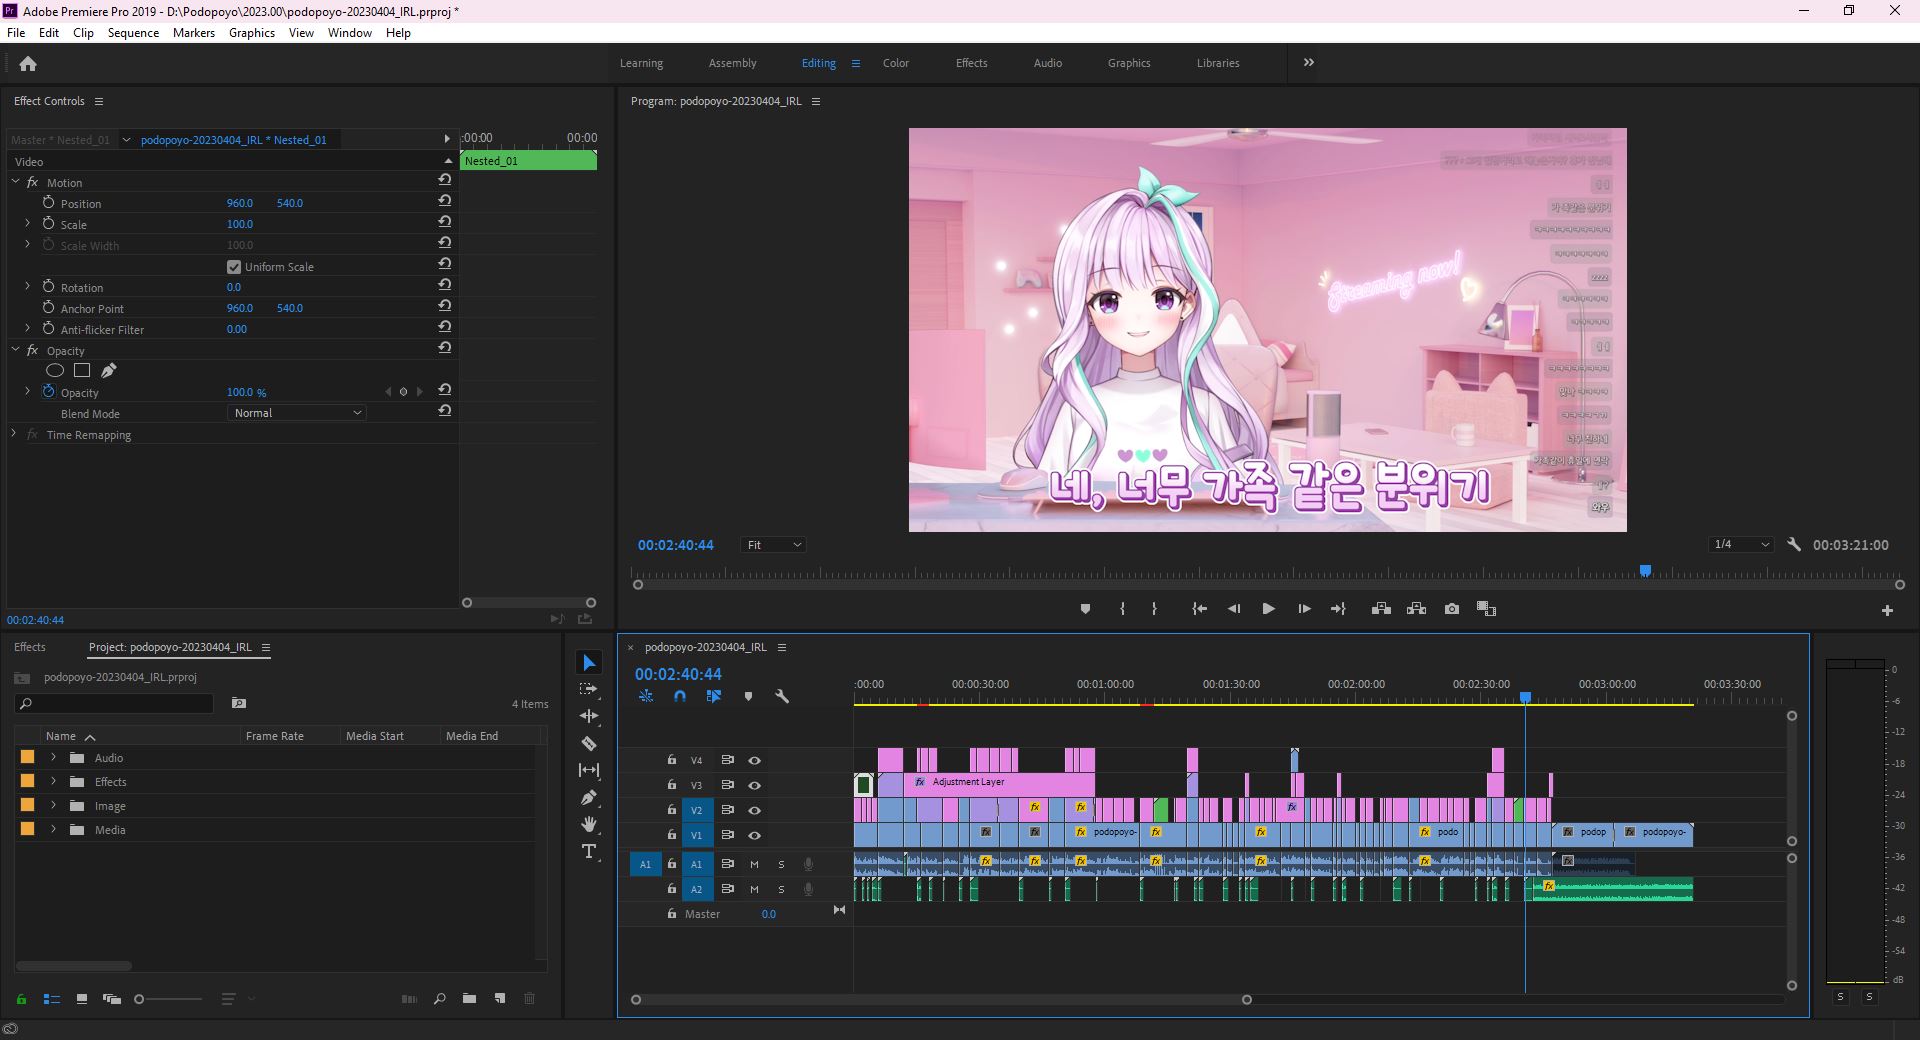1920x1040 pixels.
Task: Select the Razor tool
Action: 589,743
